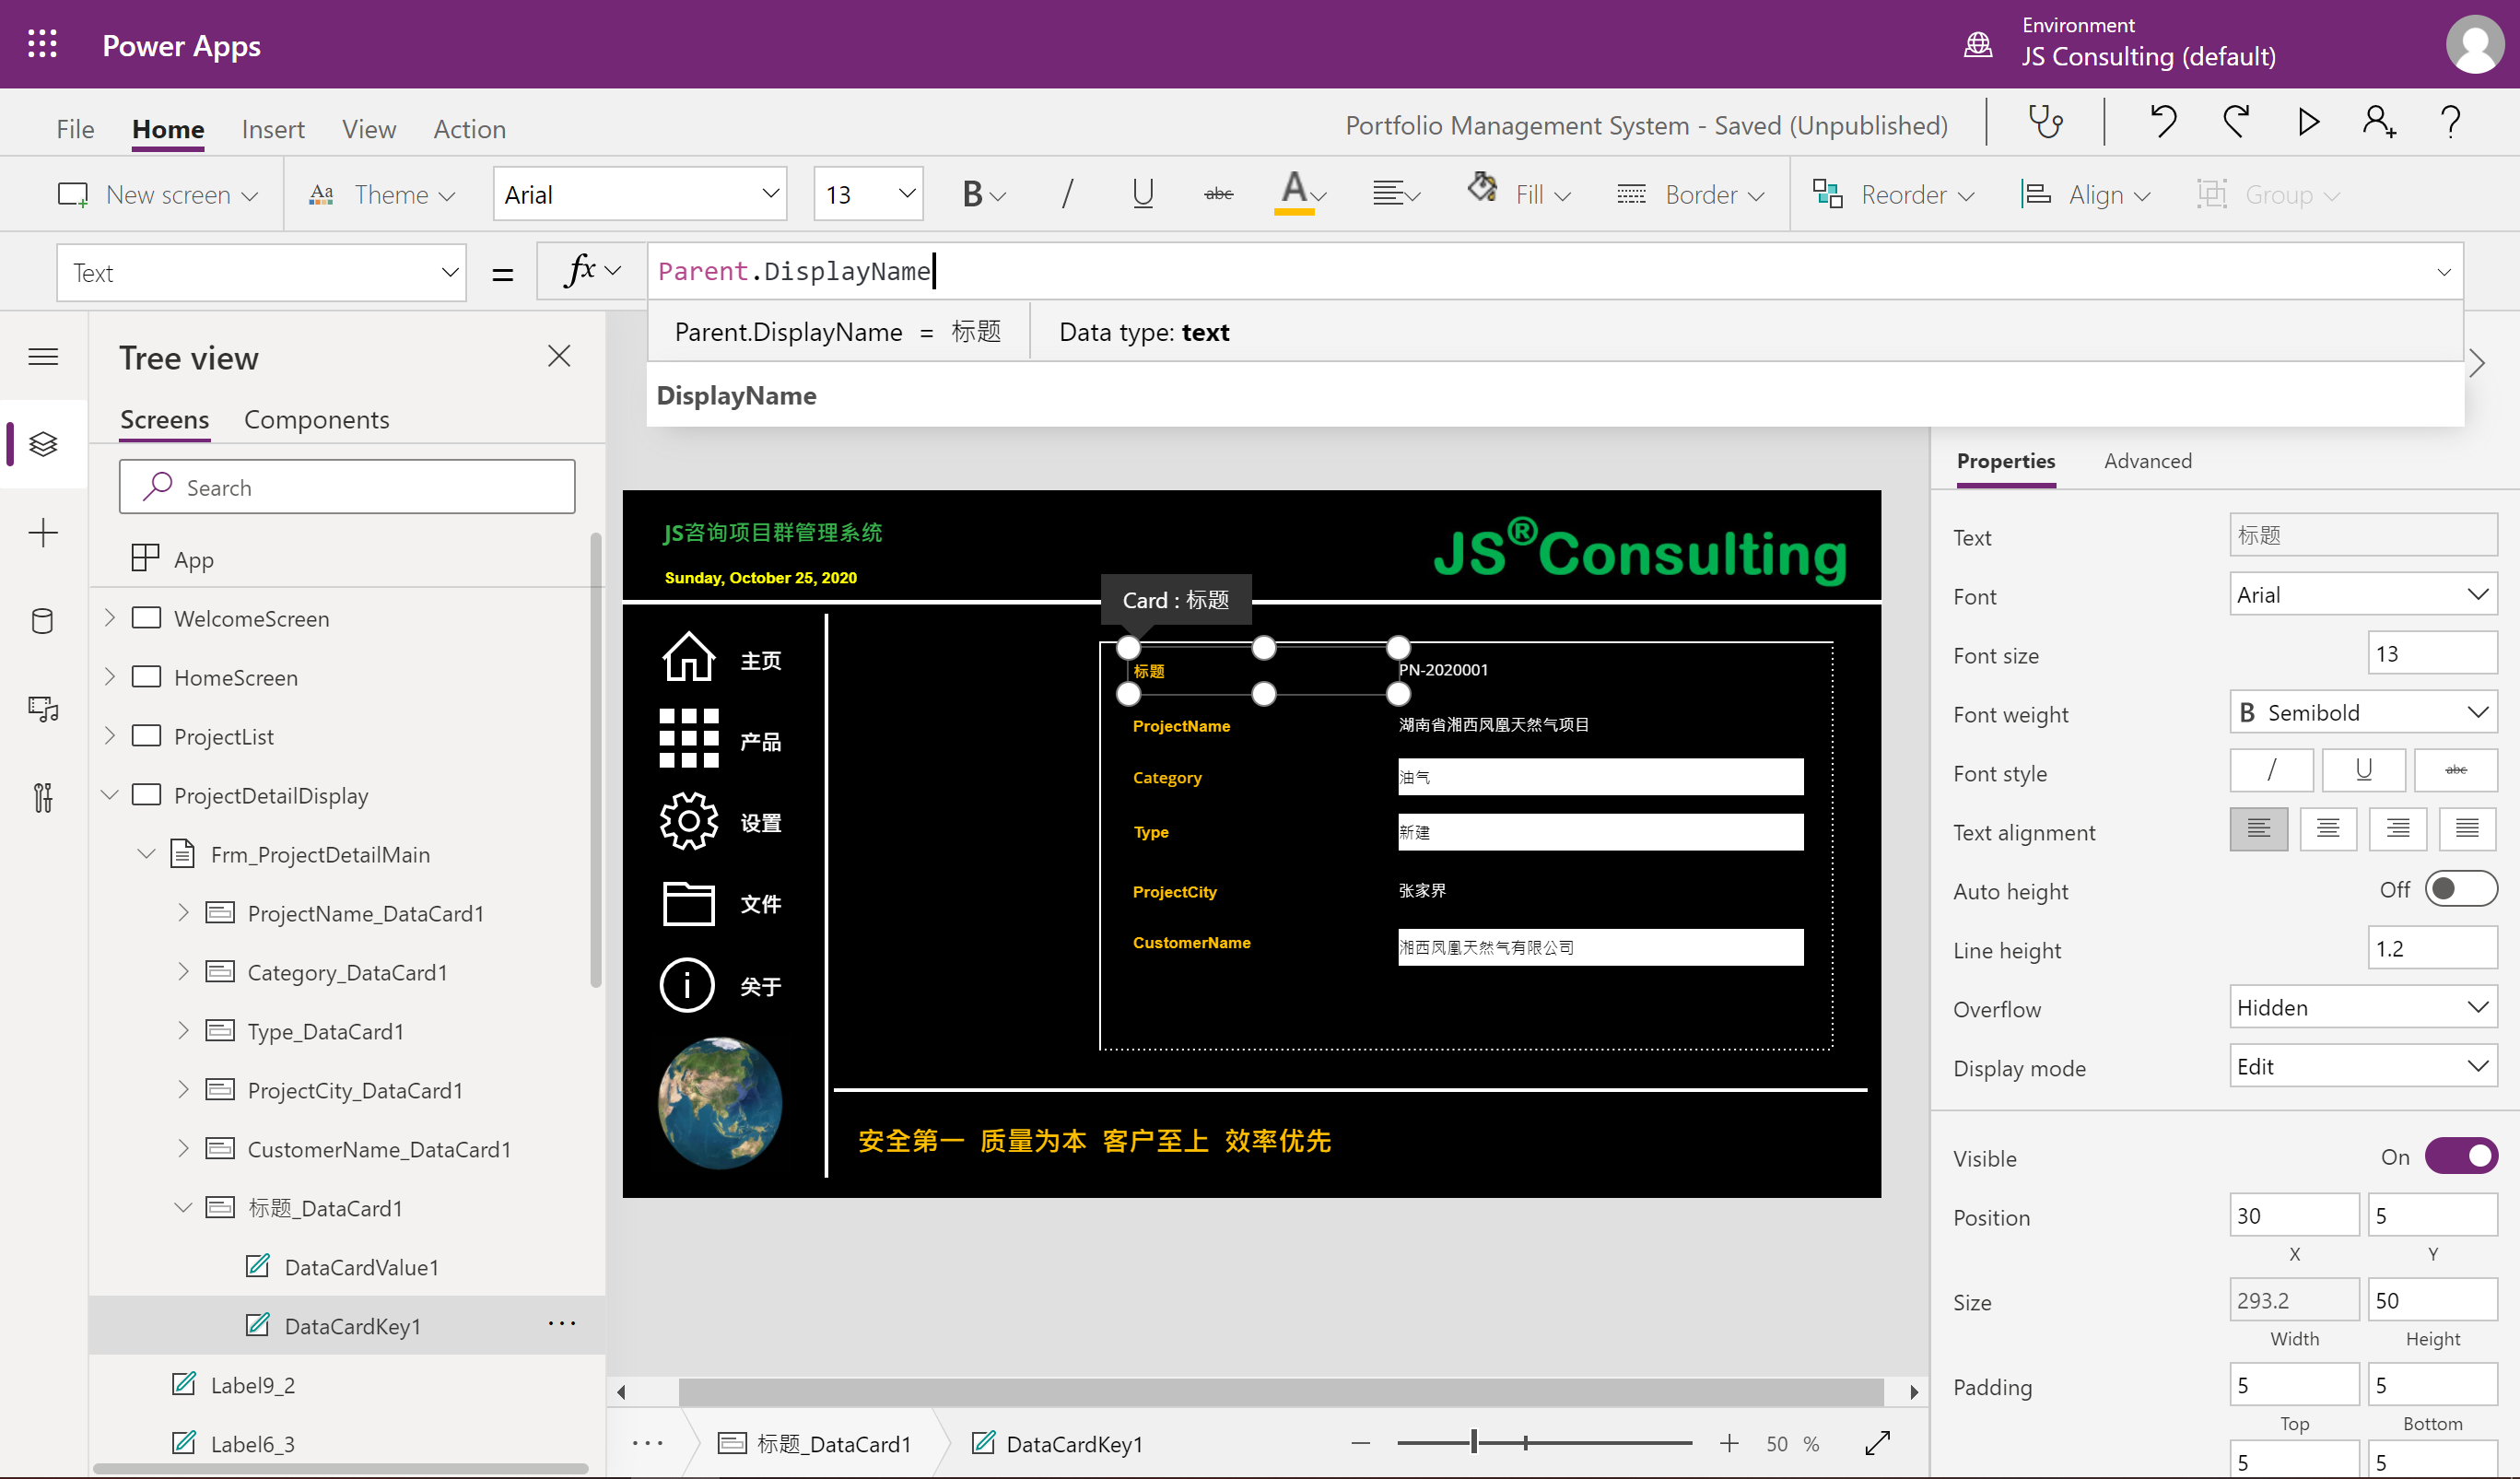Click the Environment globe icon

click(x=1978, y=45)
